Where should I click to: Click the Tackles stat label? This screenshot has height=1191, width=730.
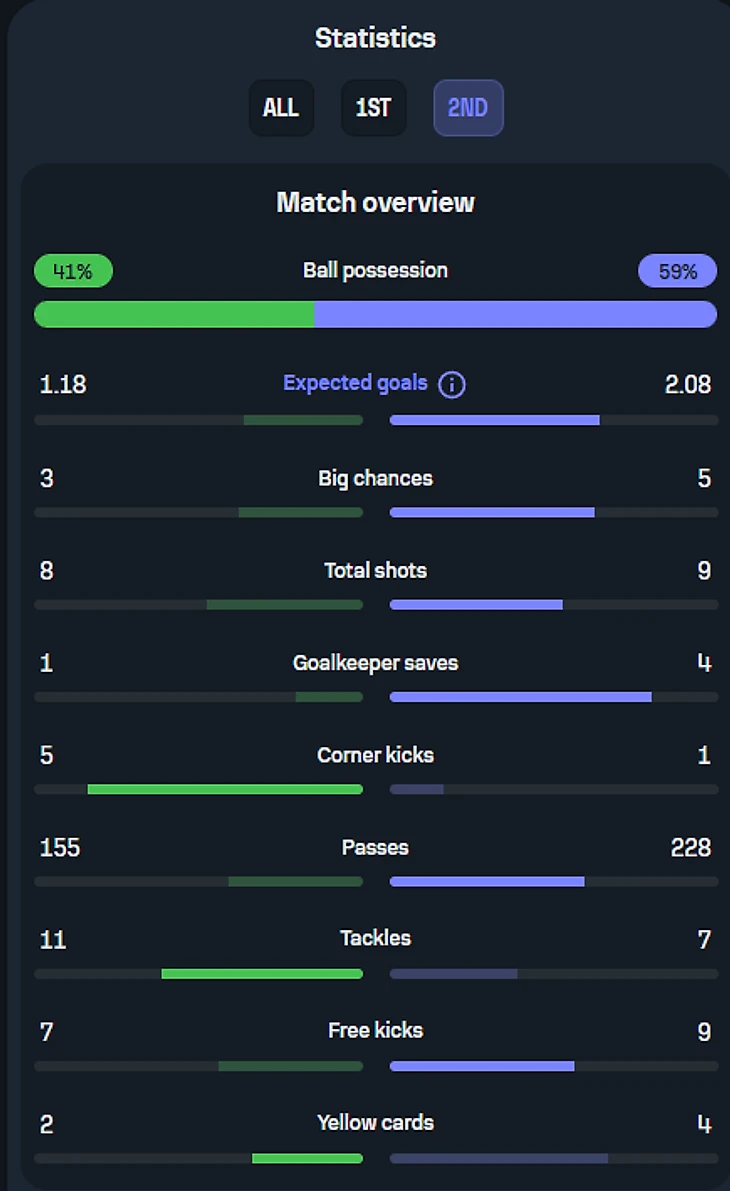[x=375, y=938]
